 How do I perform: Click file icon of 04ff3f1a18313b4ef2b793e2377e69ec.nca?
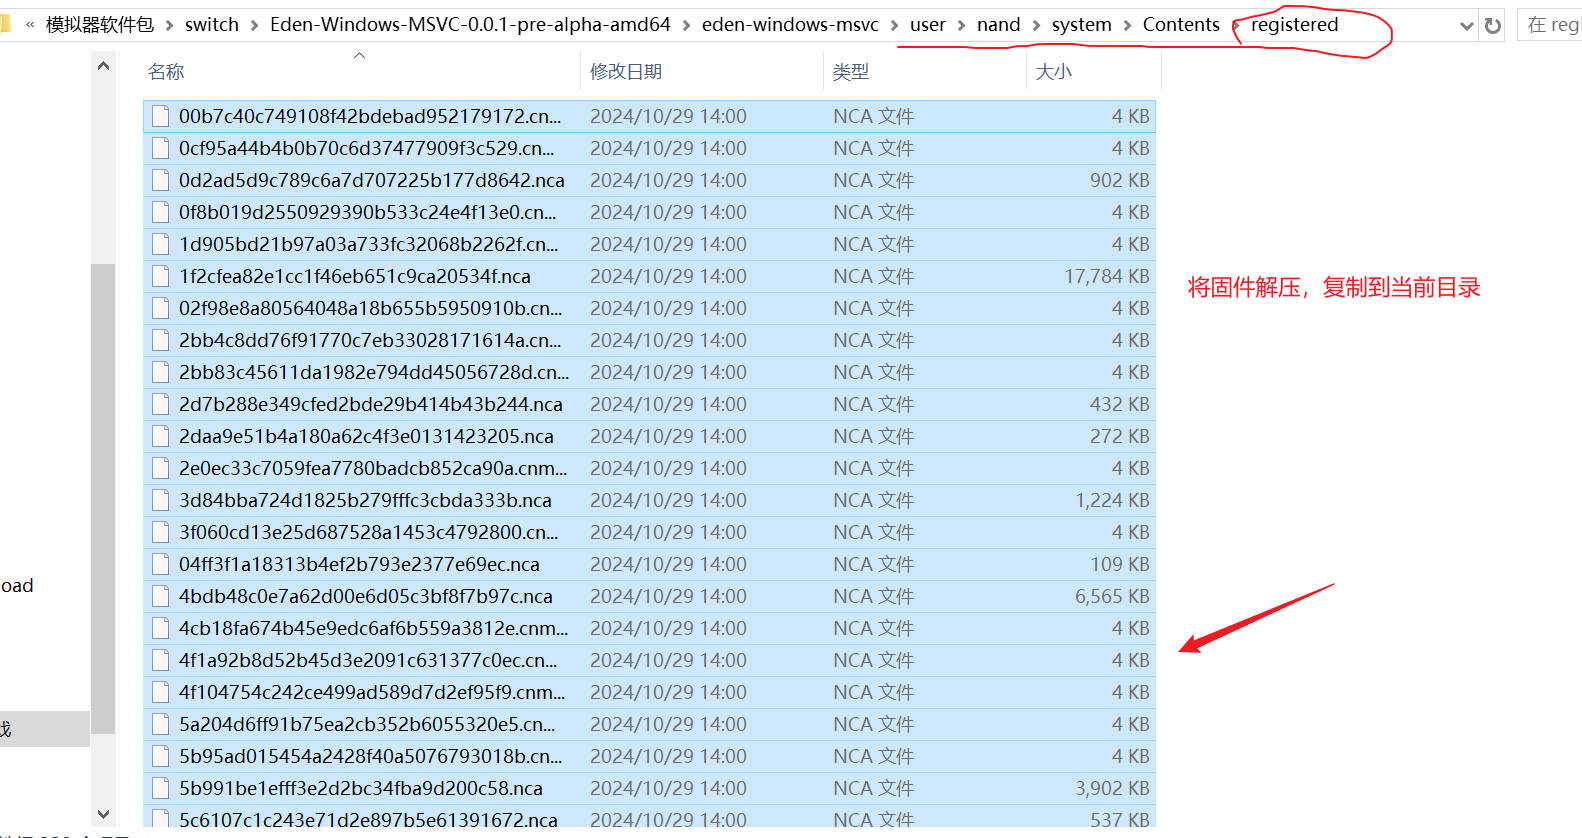160,564
